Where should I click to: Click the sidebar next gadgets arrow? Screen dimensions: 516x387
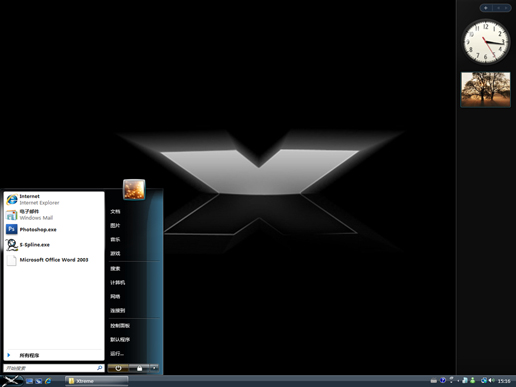pyautogui.click(x=506, y=8)
